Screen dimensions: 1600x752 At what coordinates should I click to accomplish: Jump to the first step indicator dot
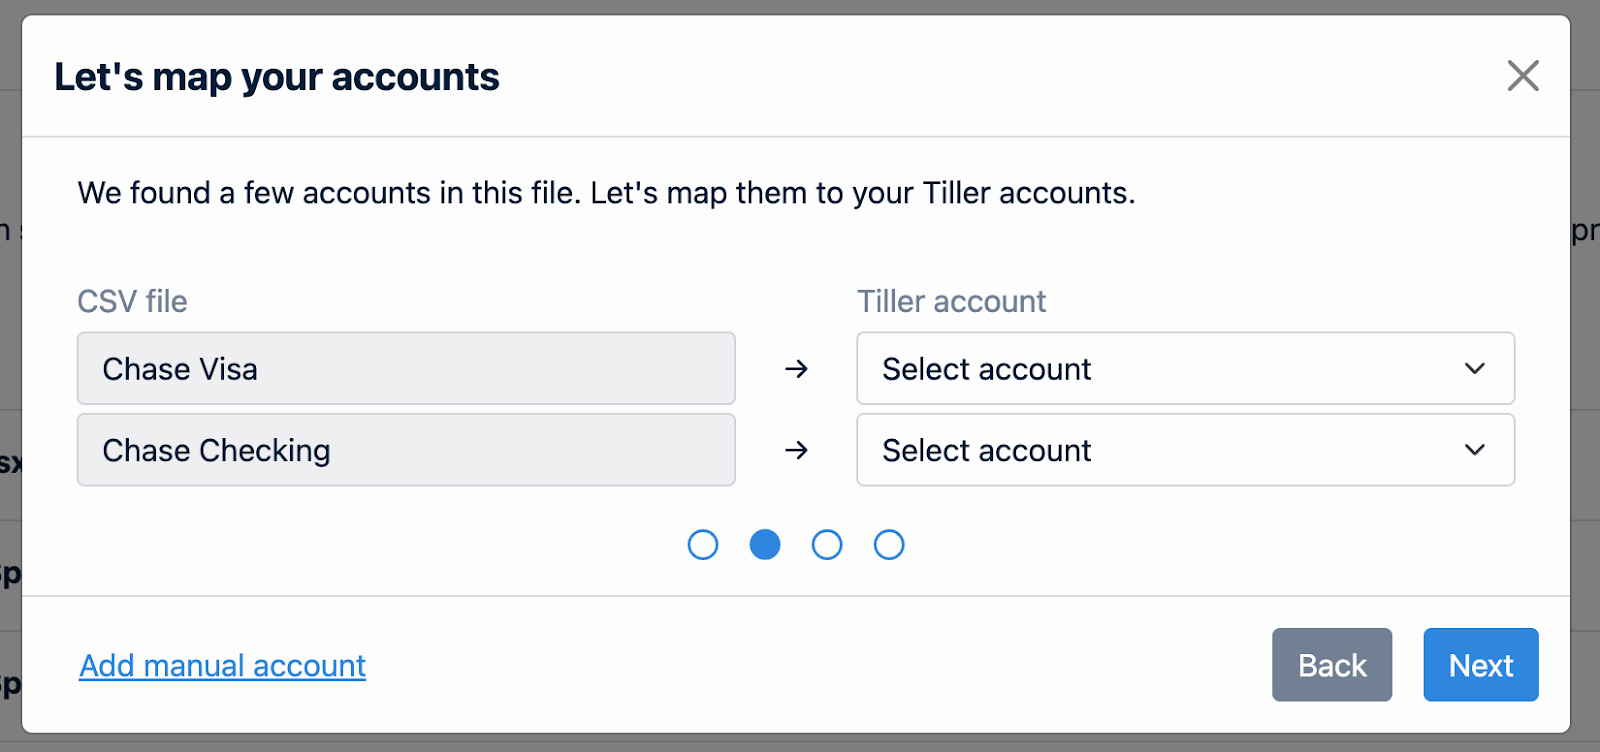click(x=703, y=545)
